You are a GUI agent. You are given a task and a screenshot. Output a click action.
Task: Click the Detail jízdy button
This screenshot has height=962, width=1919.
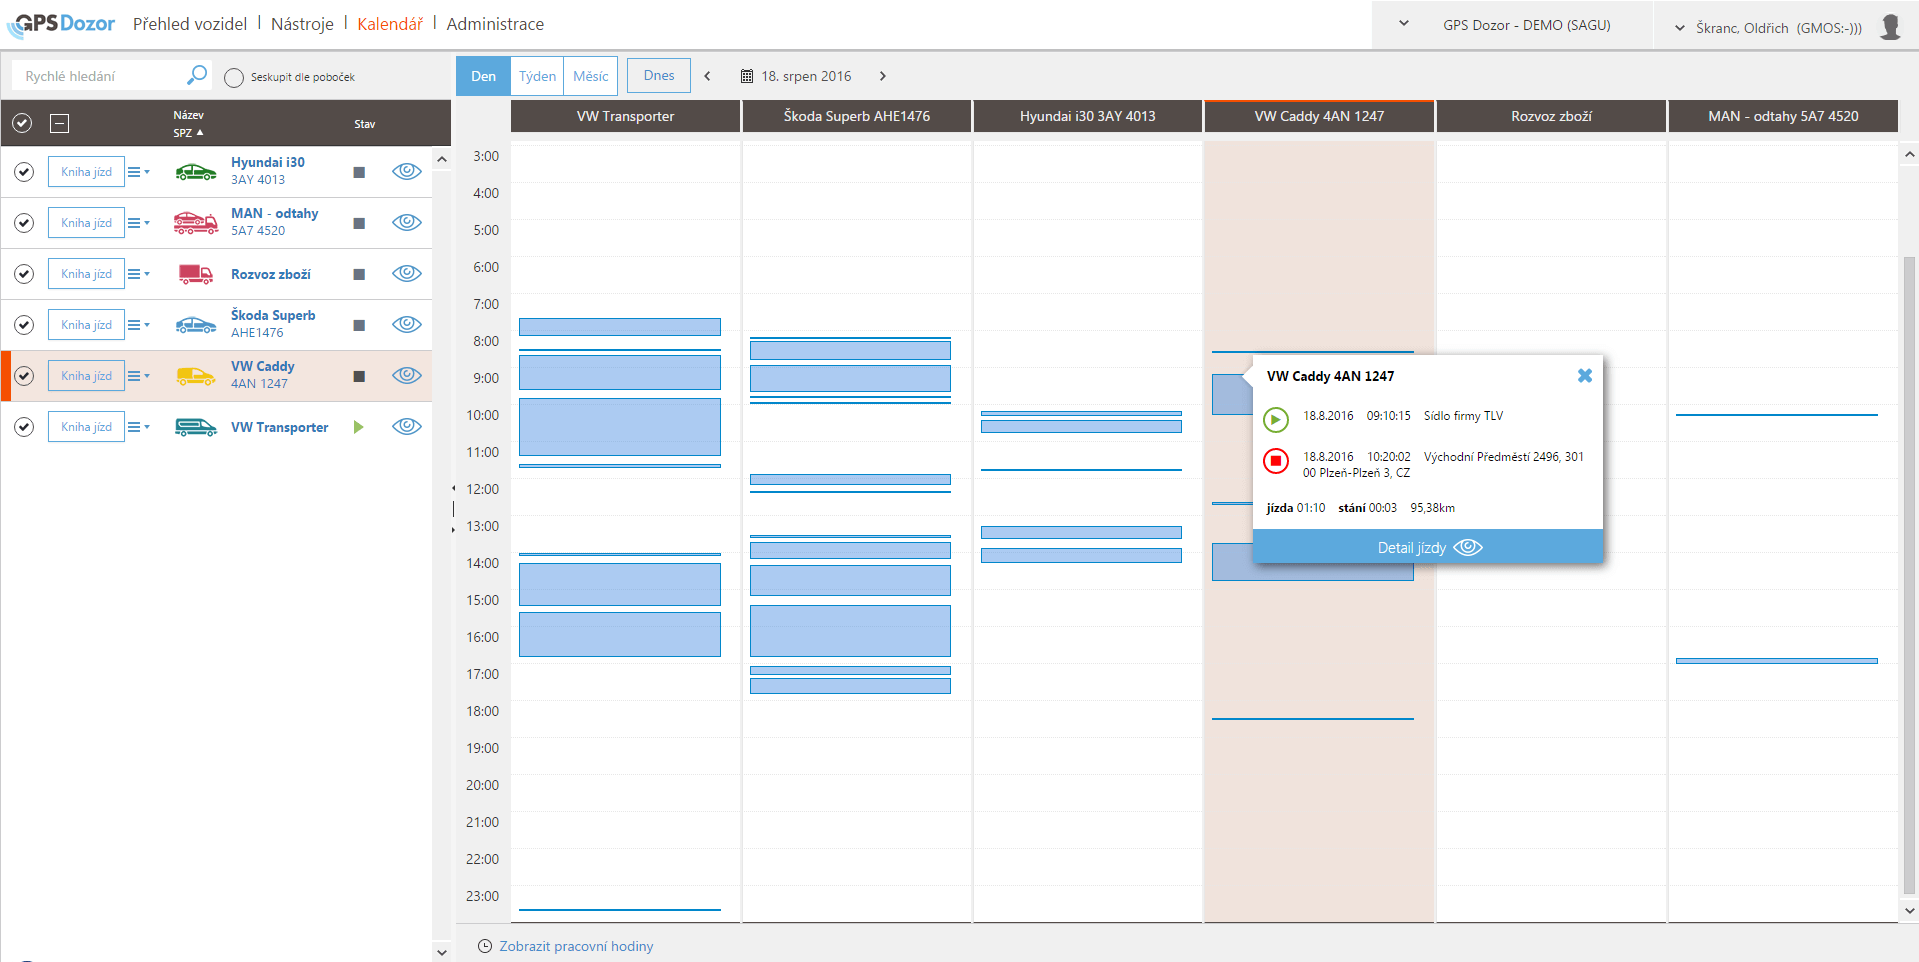click(x=1427, y=547)
